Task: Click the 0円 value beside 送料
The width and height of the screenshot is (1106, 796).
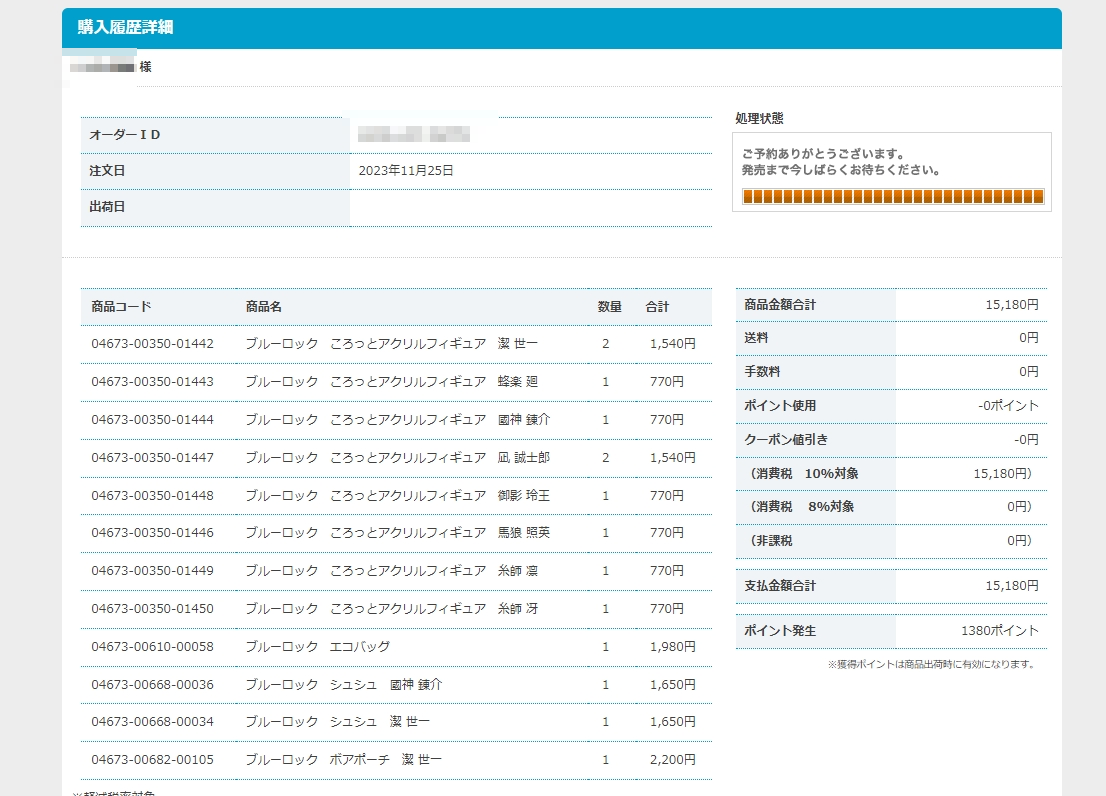Action: 1029,338
